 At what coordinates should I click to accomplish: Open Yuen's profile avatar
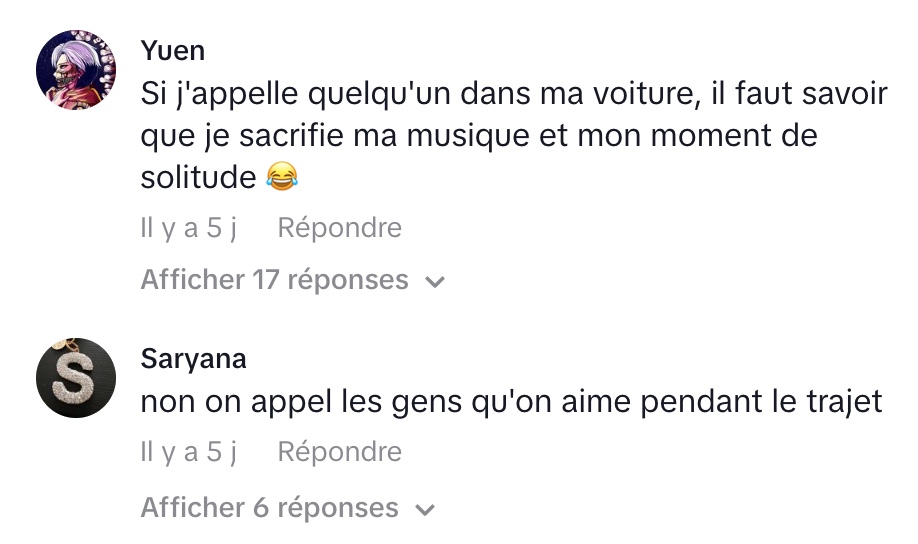tap(76, 70)
